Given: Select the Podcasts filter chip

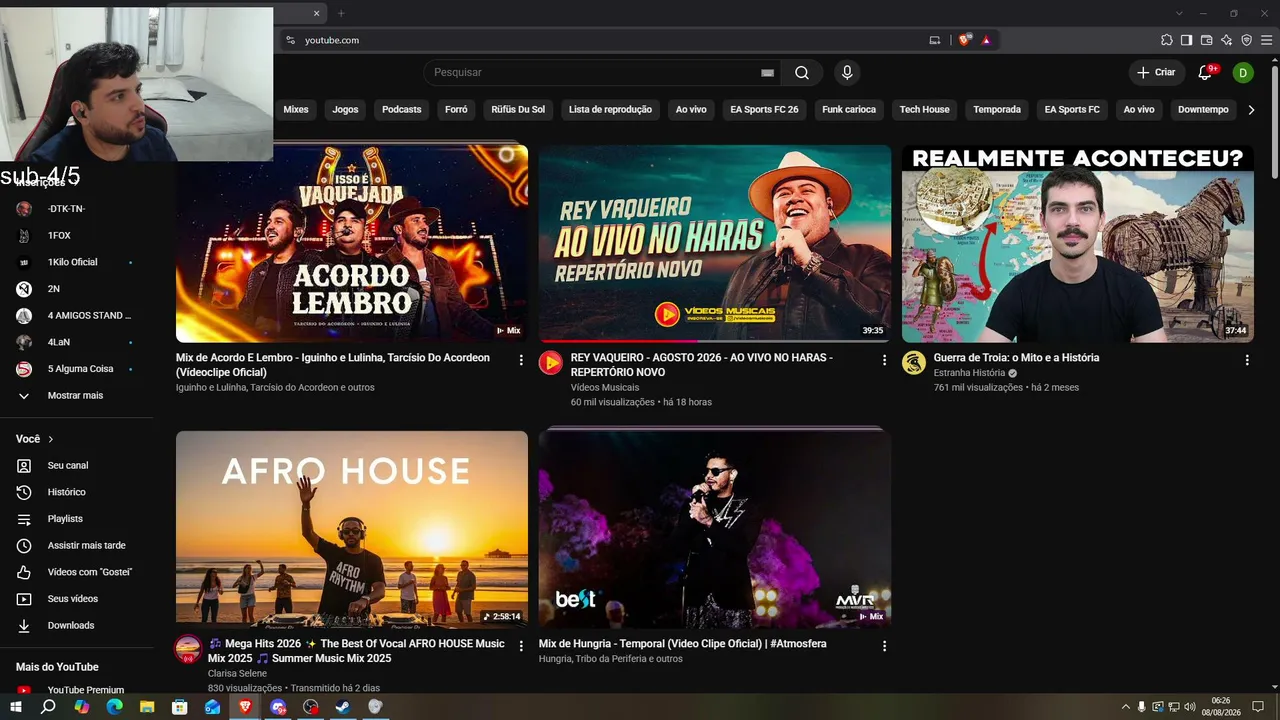Looking at the screenshot, I should pyautogui.click(x=402, y=109).
